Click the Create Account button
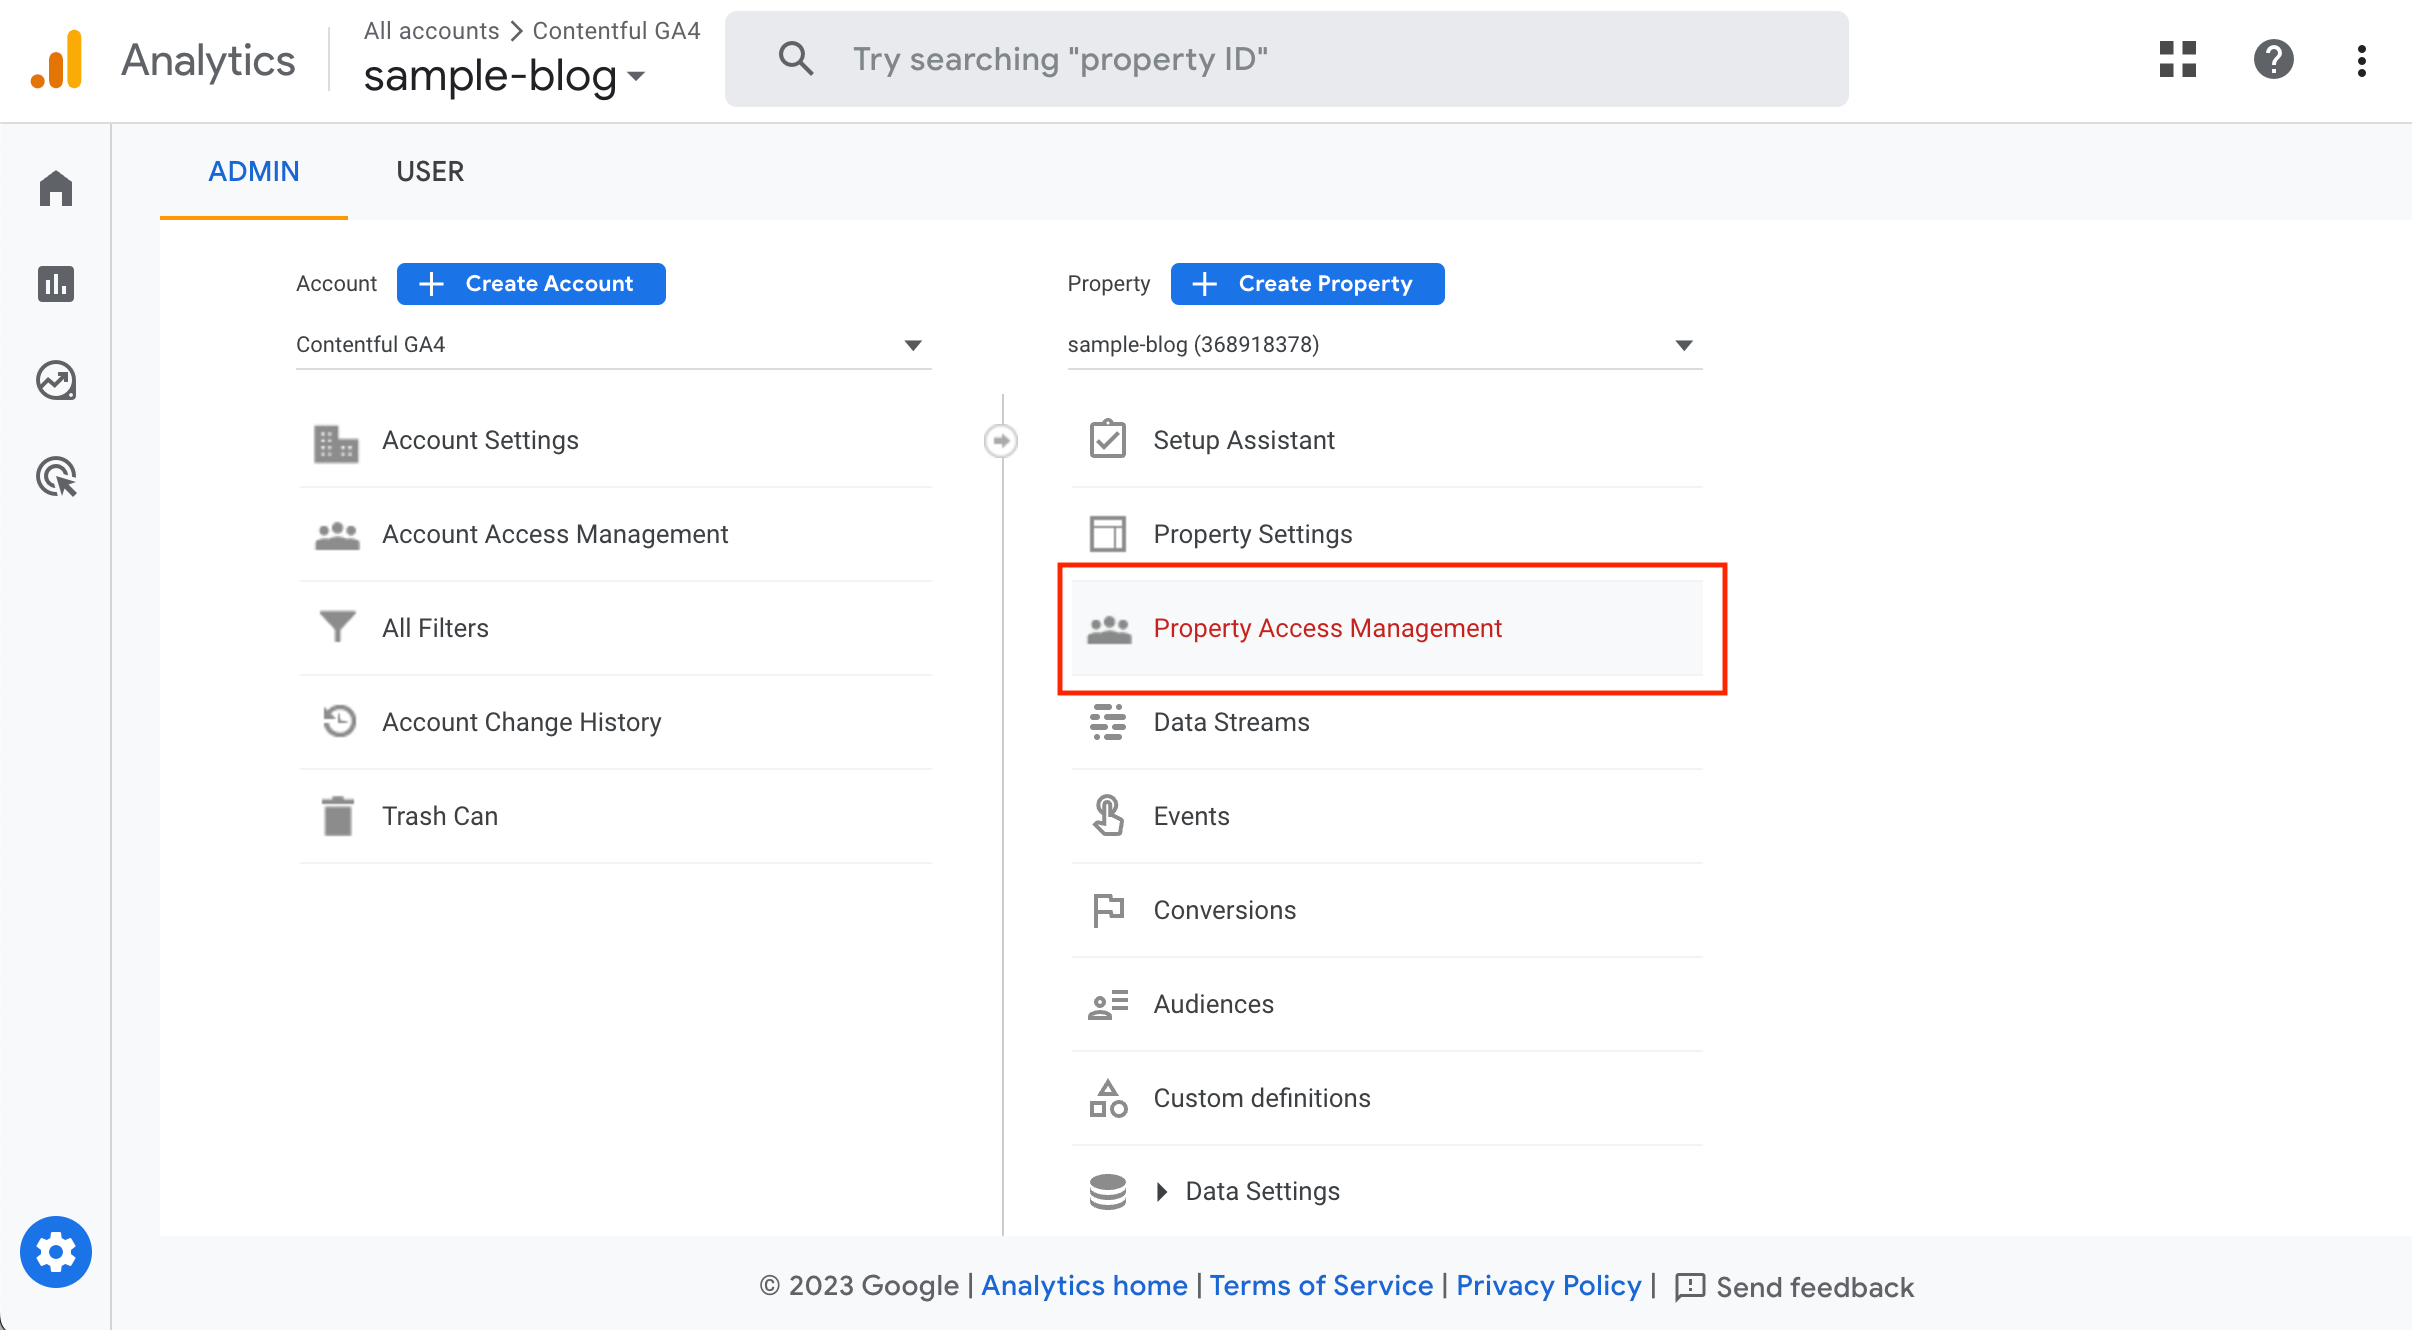2412x1330 pixels. point(531,284)
